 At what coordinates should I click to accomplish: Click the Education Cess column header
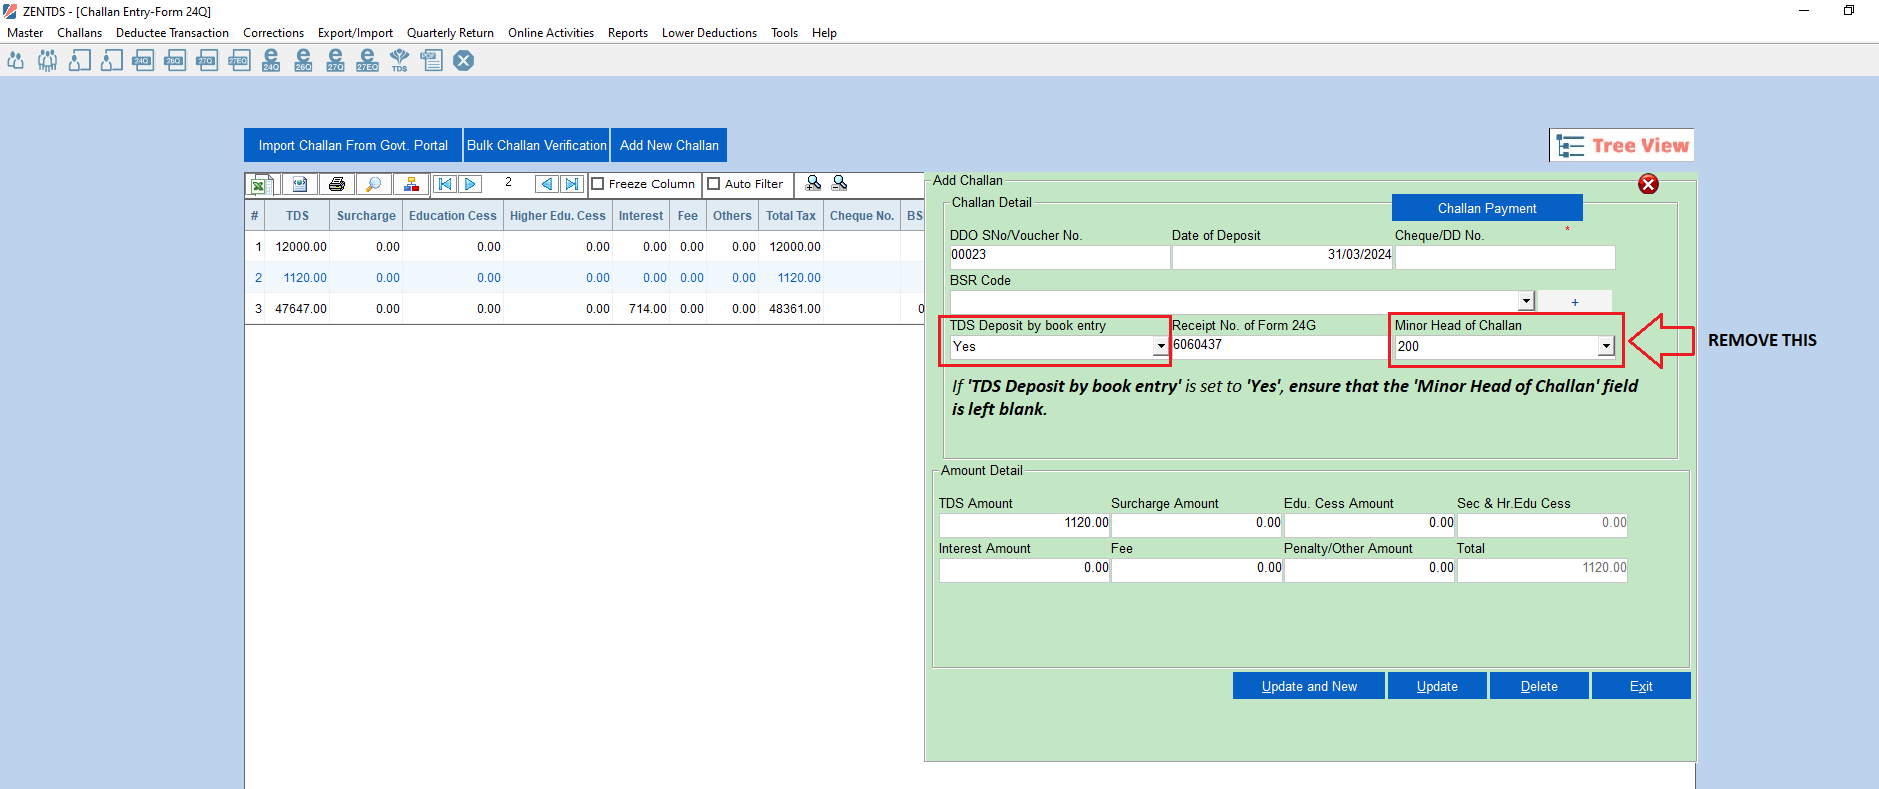click(x=452, y=216)
